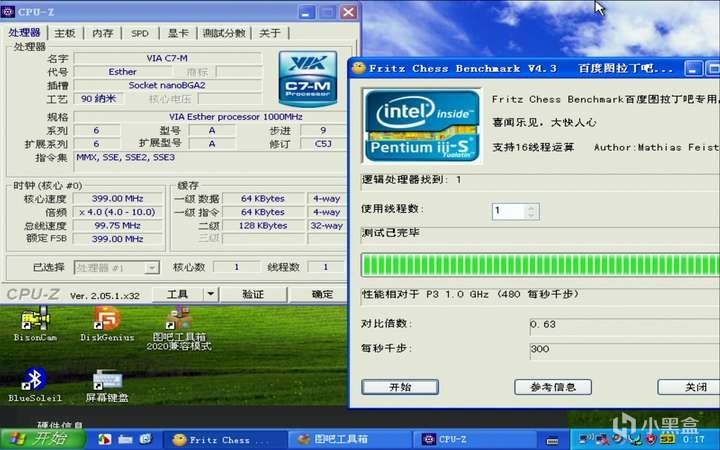Click the red shield security tray icon
This screenshot has width=720, height=450.
point(651,439)
